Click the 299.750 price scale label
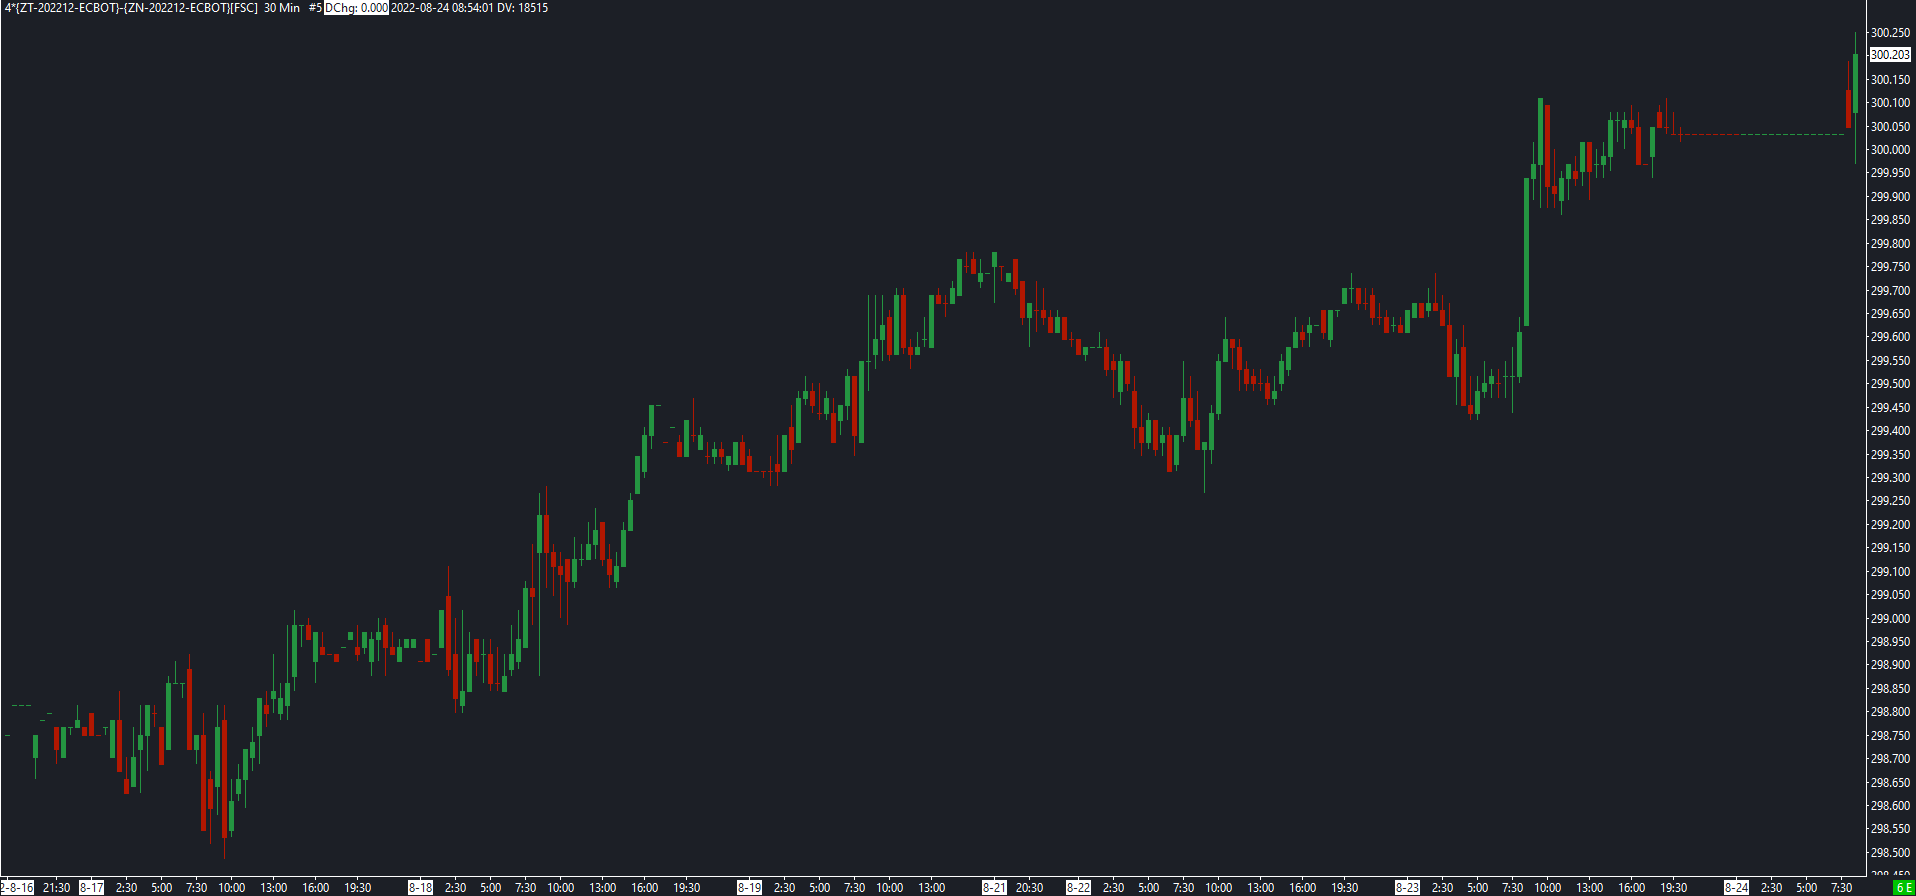This screenshot has height=896, width=1916. [x=1890, y=267]
